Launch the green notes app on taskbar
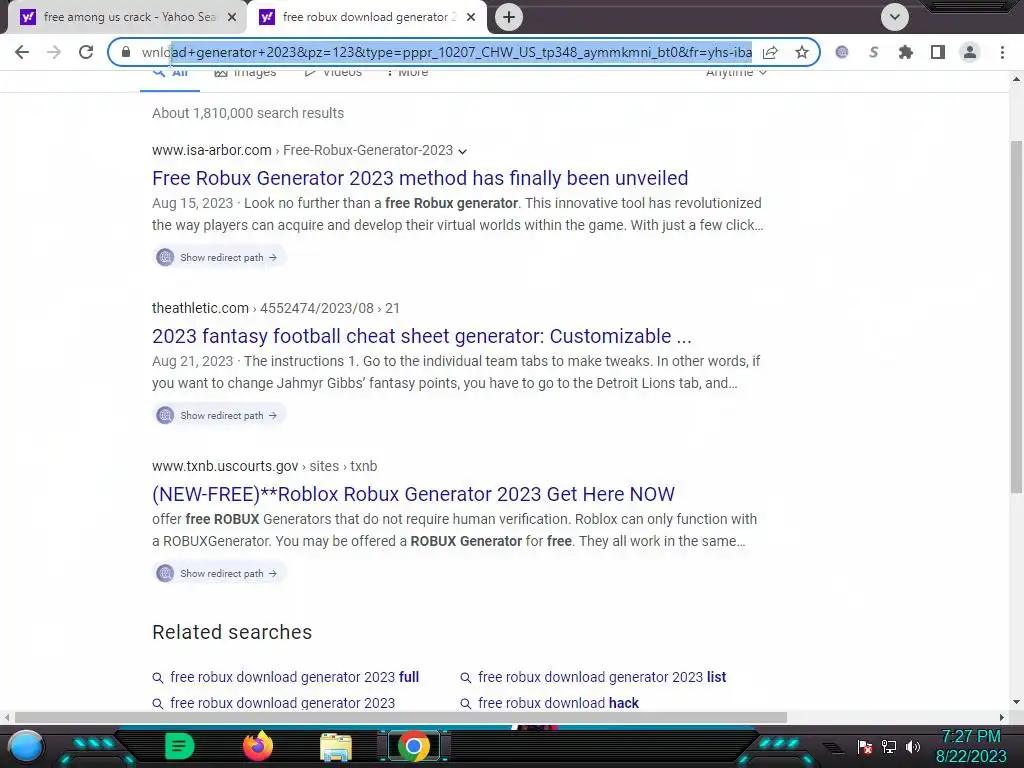The height and width of the screenshot is (768, 1024). 179,746
